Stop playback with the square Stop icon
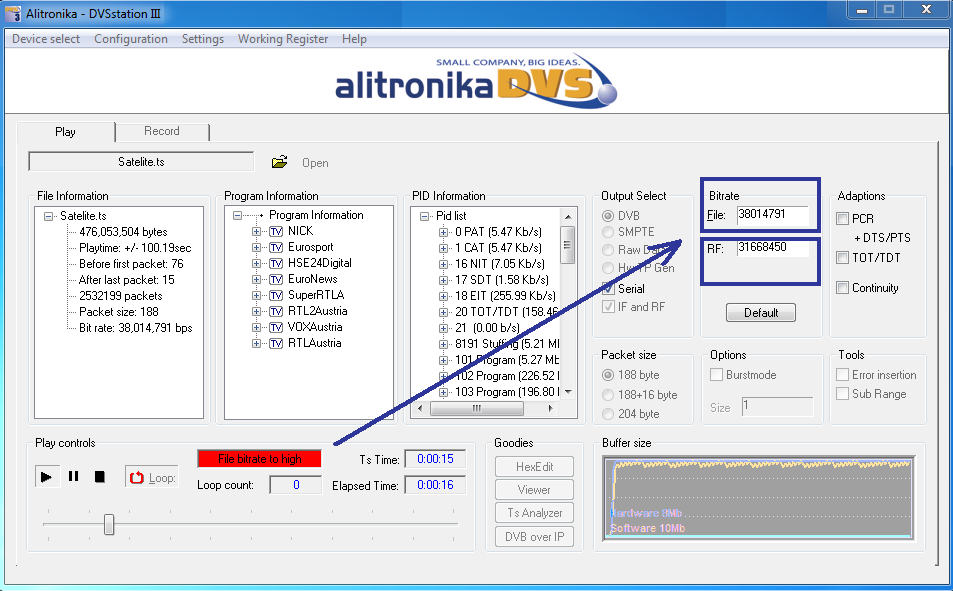The height and width of the screenshot is (591, 953). coord(100,477)
